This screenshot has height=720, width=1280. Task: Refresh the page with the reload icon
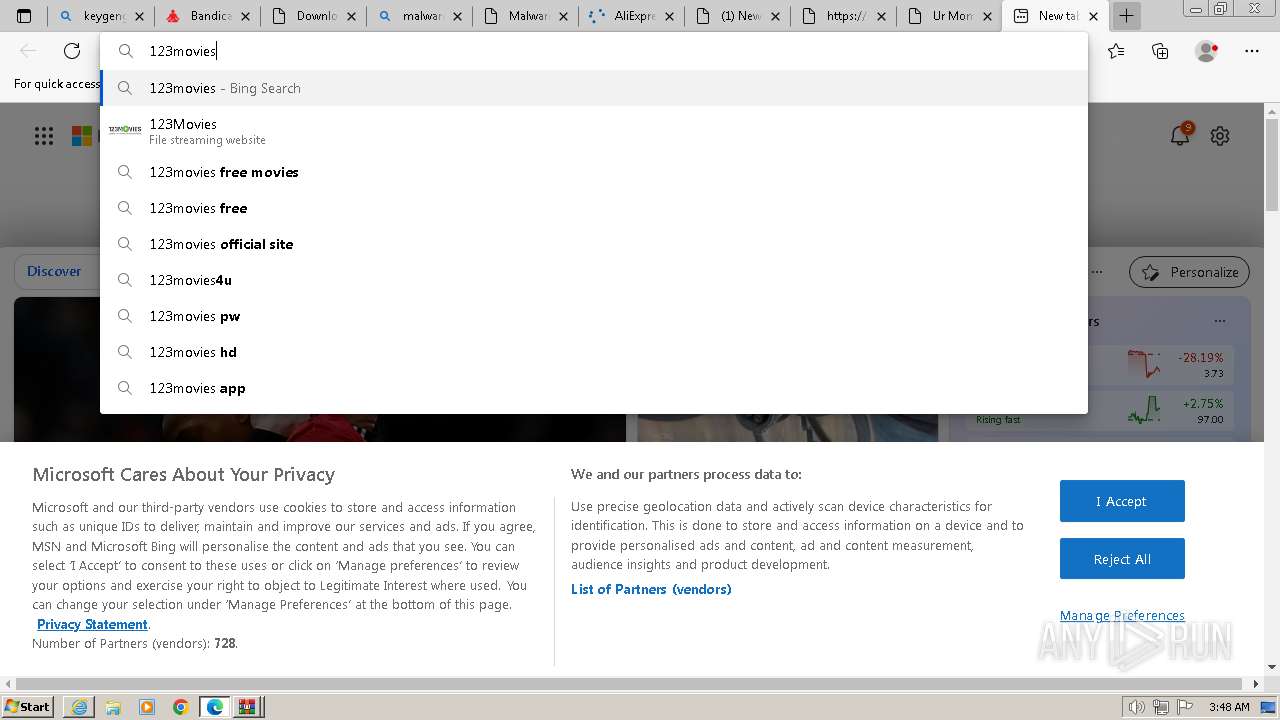[x=72, y=51]
